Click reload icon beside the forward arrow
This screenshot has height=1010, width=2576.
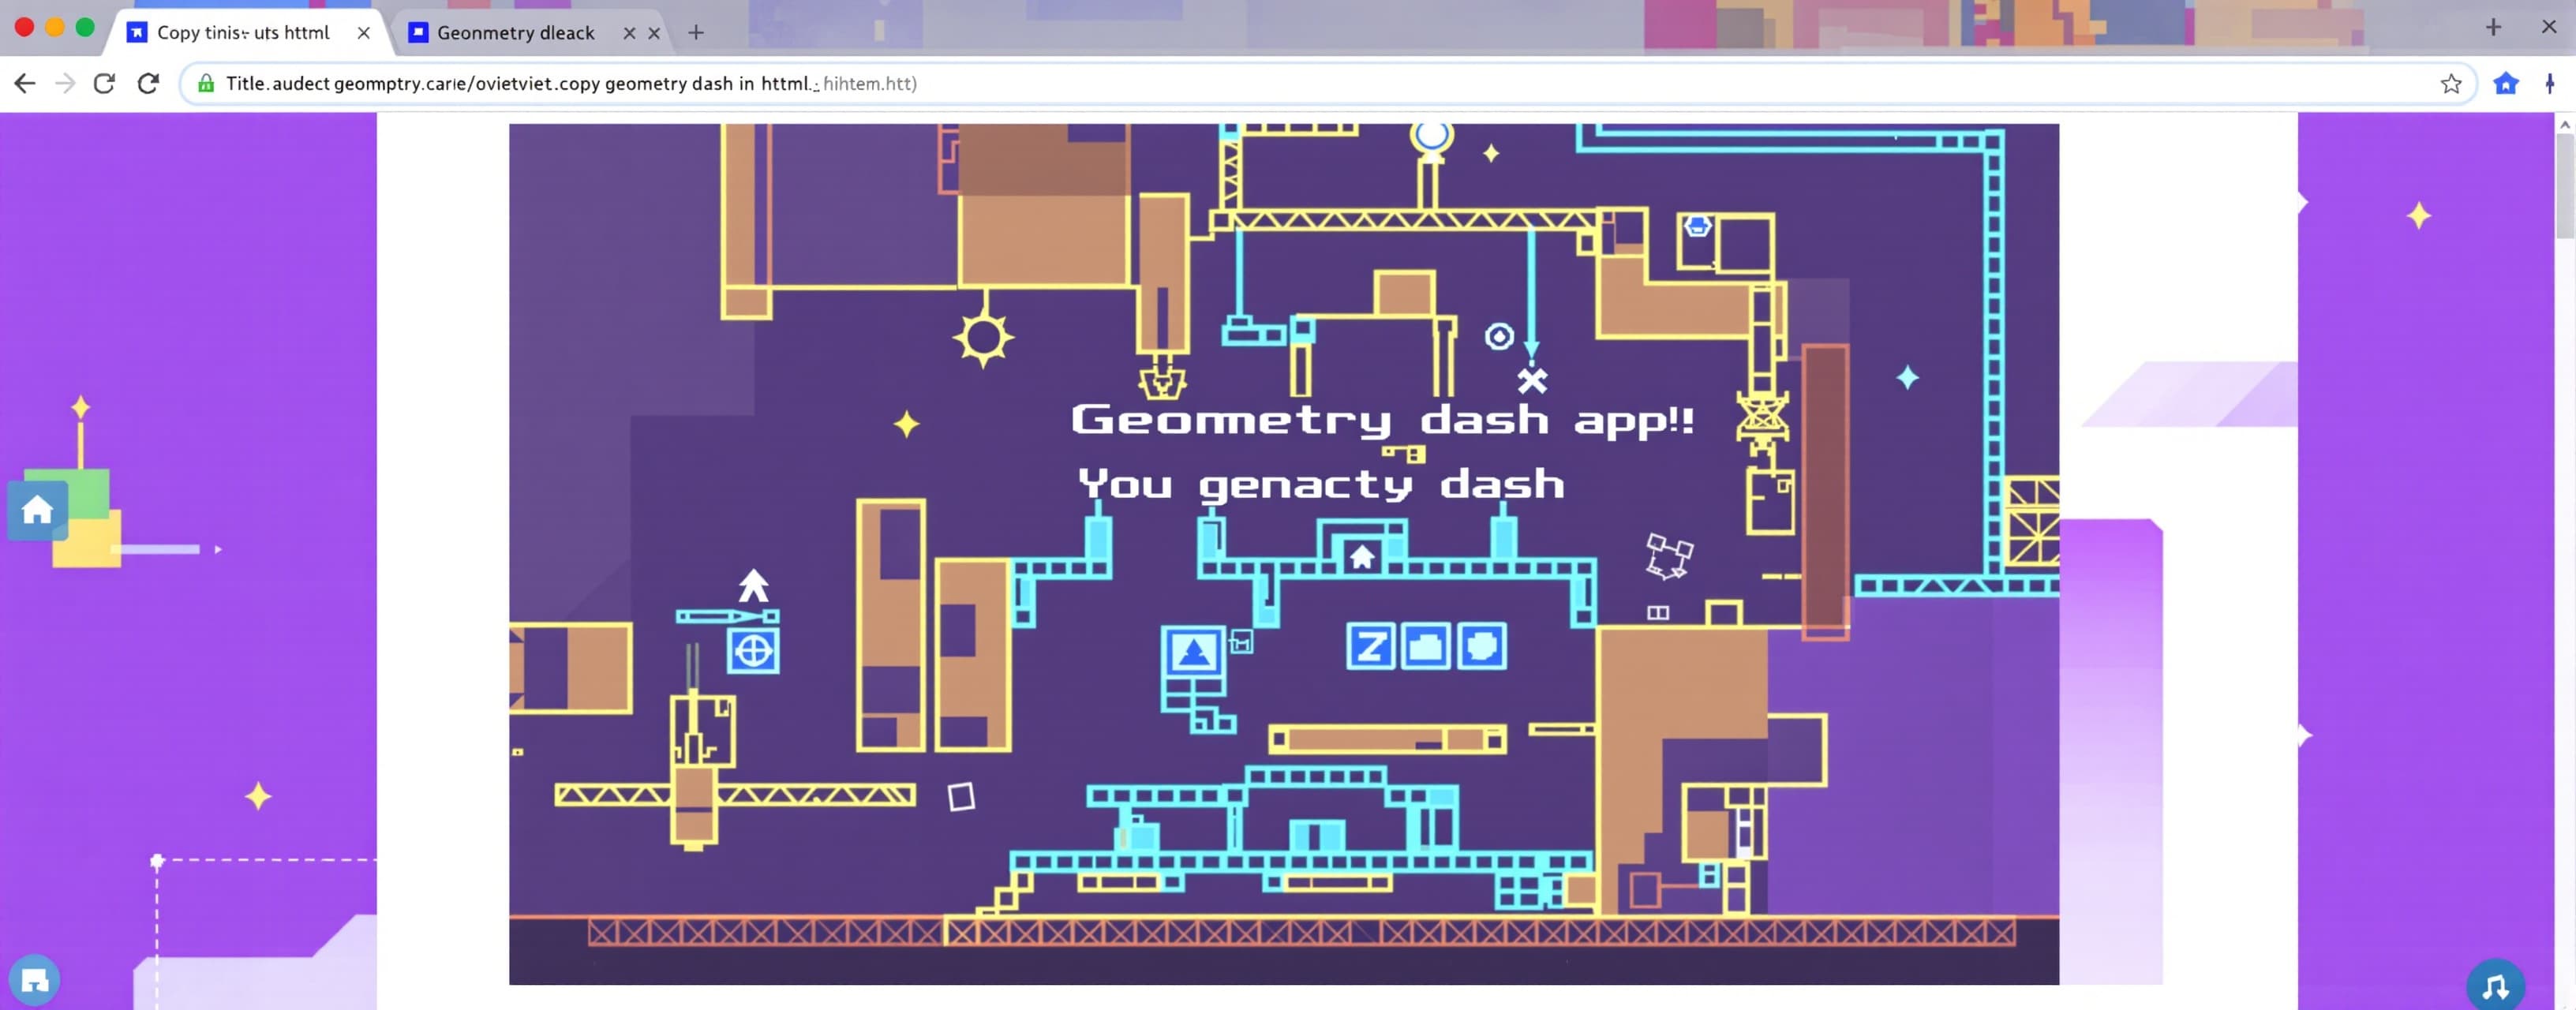104,84
